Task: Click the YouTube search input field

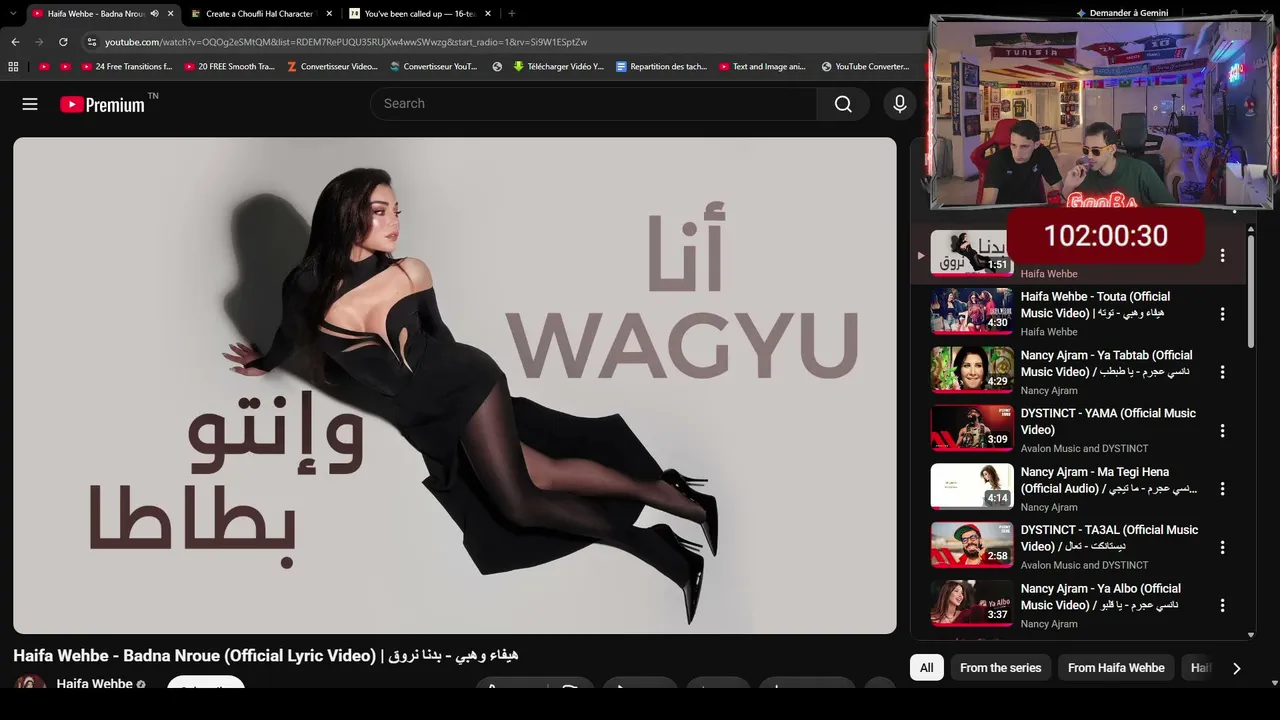Action: click(594, 104)
